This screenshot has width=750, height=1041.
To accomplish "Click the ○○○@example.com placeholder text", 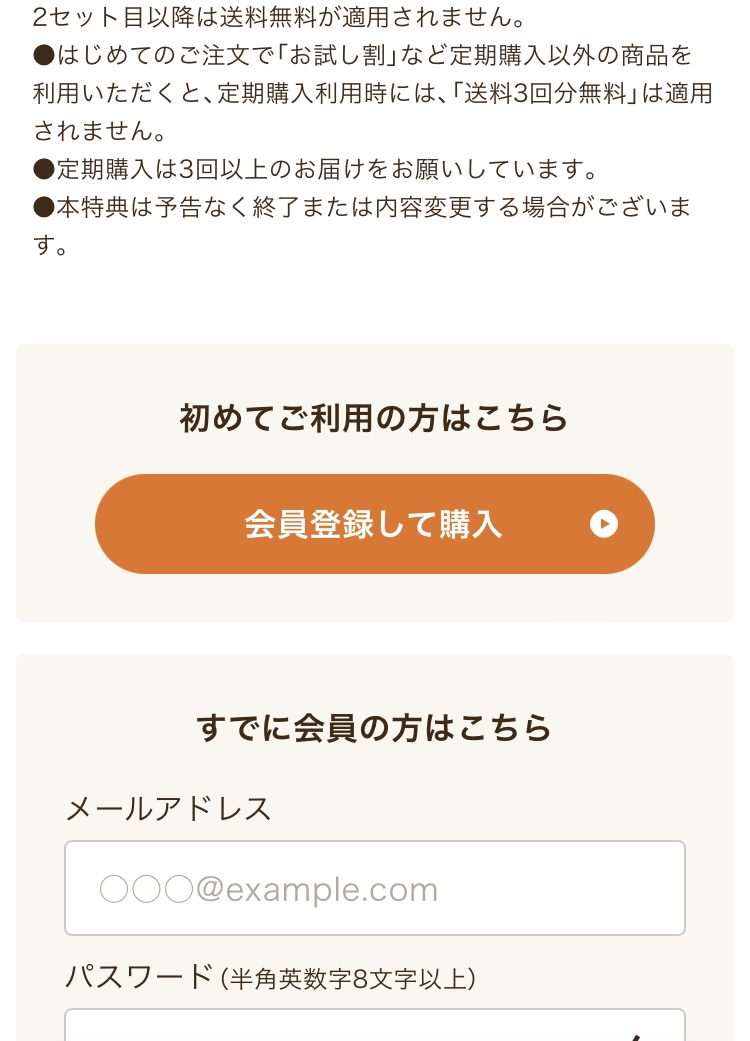I will pyautogui.click(x=268, y=889).
